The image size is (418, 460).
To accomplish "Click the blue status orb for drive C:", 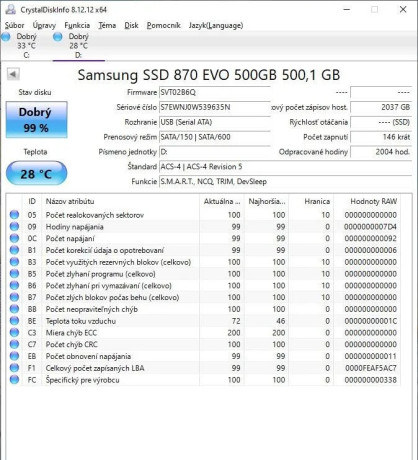I will click(x=6, y=37).
